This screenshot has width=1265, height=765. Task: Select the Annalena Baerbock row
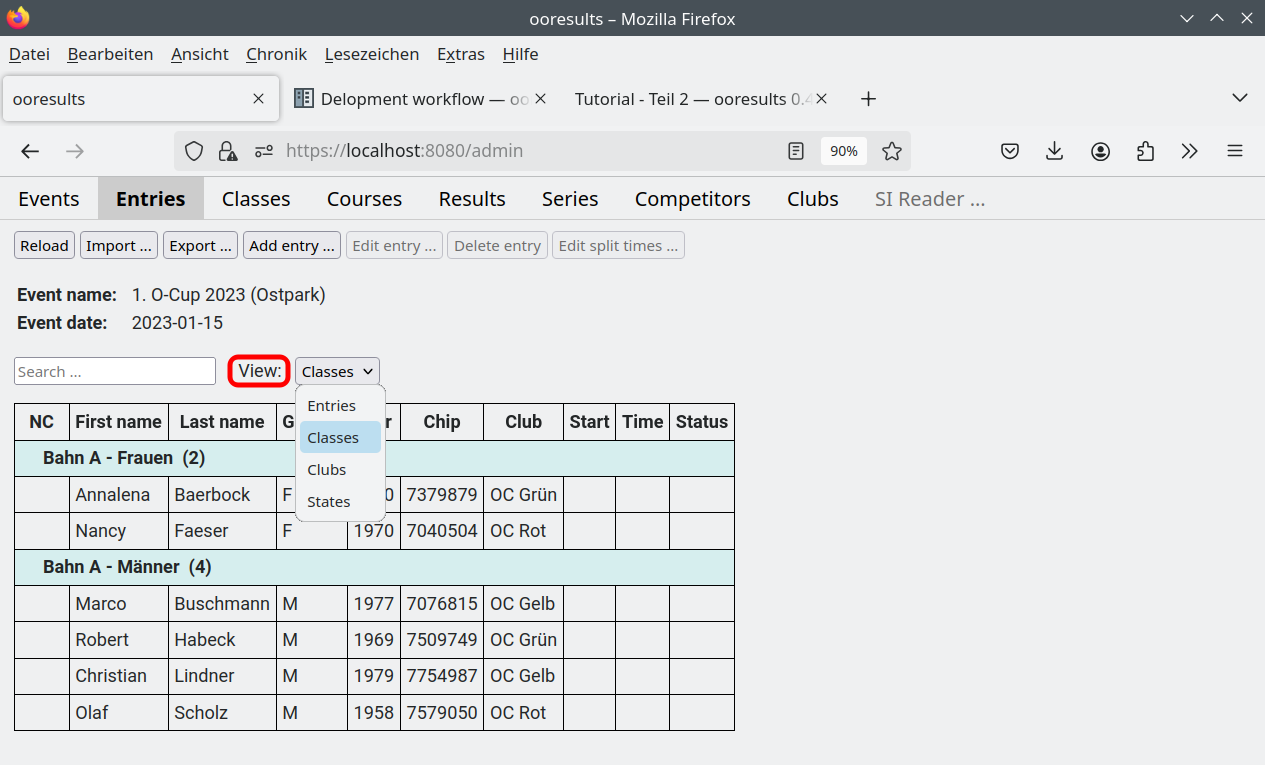pyautogui.click(x=374, y=495)
